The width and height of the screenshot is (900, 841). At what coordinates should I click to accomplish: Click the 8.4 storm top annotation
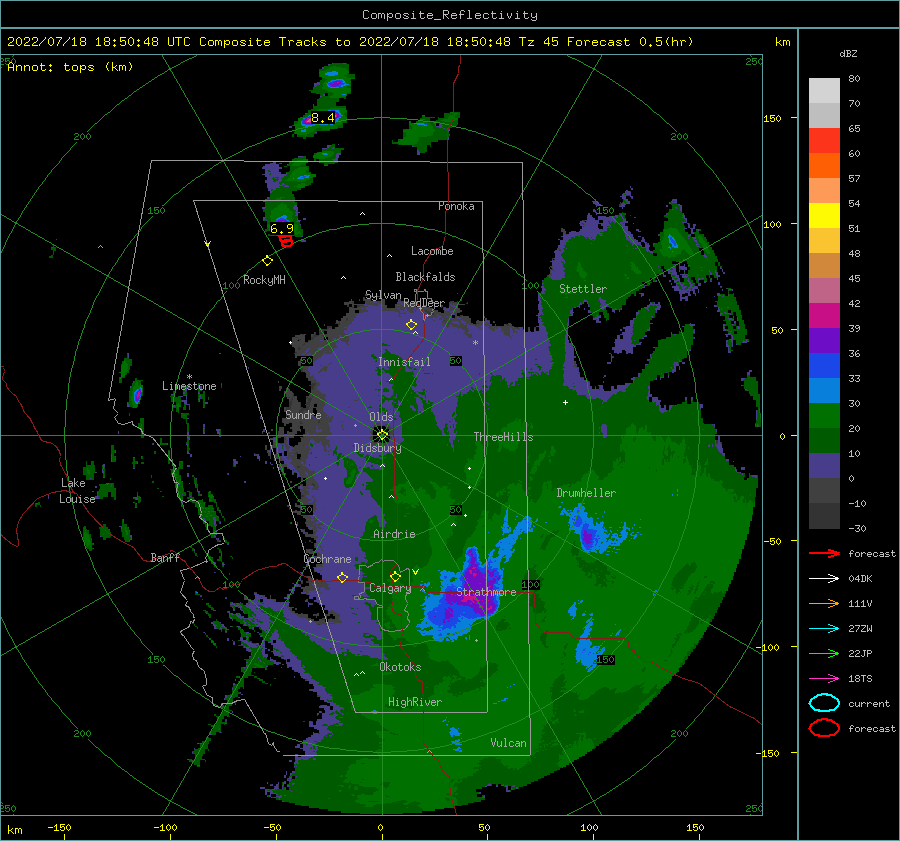[323, 118]
